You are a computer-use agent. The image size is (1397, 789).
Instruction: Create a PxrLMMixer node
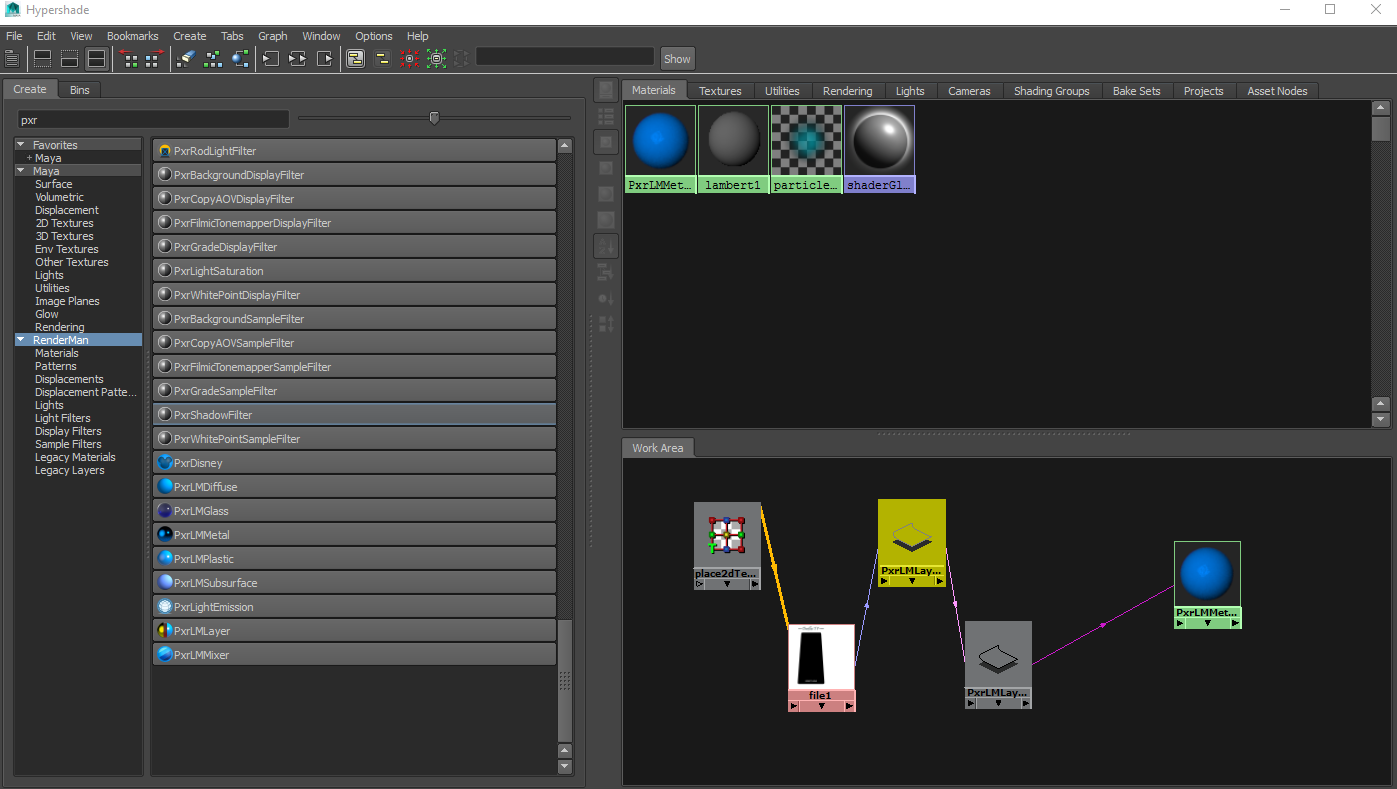coord(354,655)
